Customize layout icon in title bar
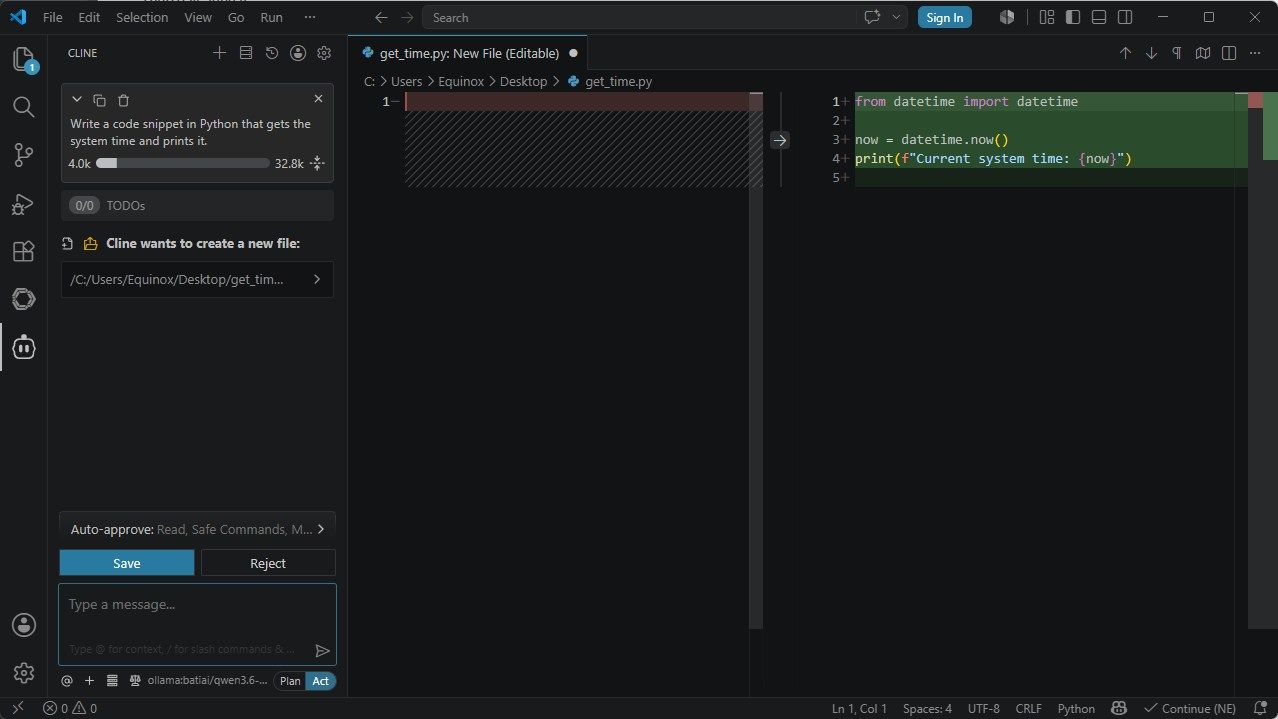Viewport: 1278px width, 719px height. 1047,17
